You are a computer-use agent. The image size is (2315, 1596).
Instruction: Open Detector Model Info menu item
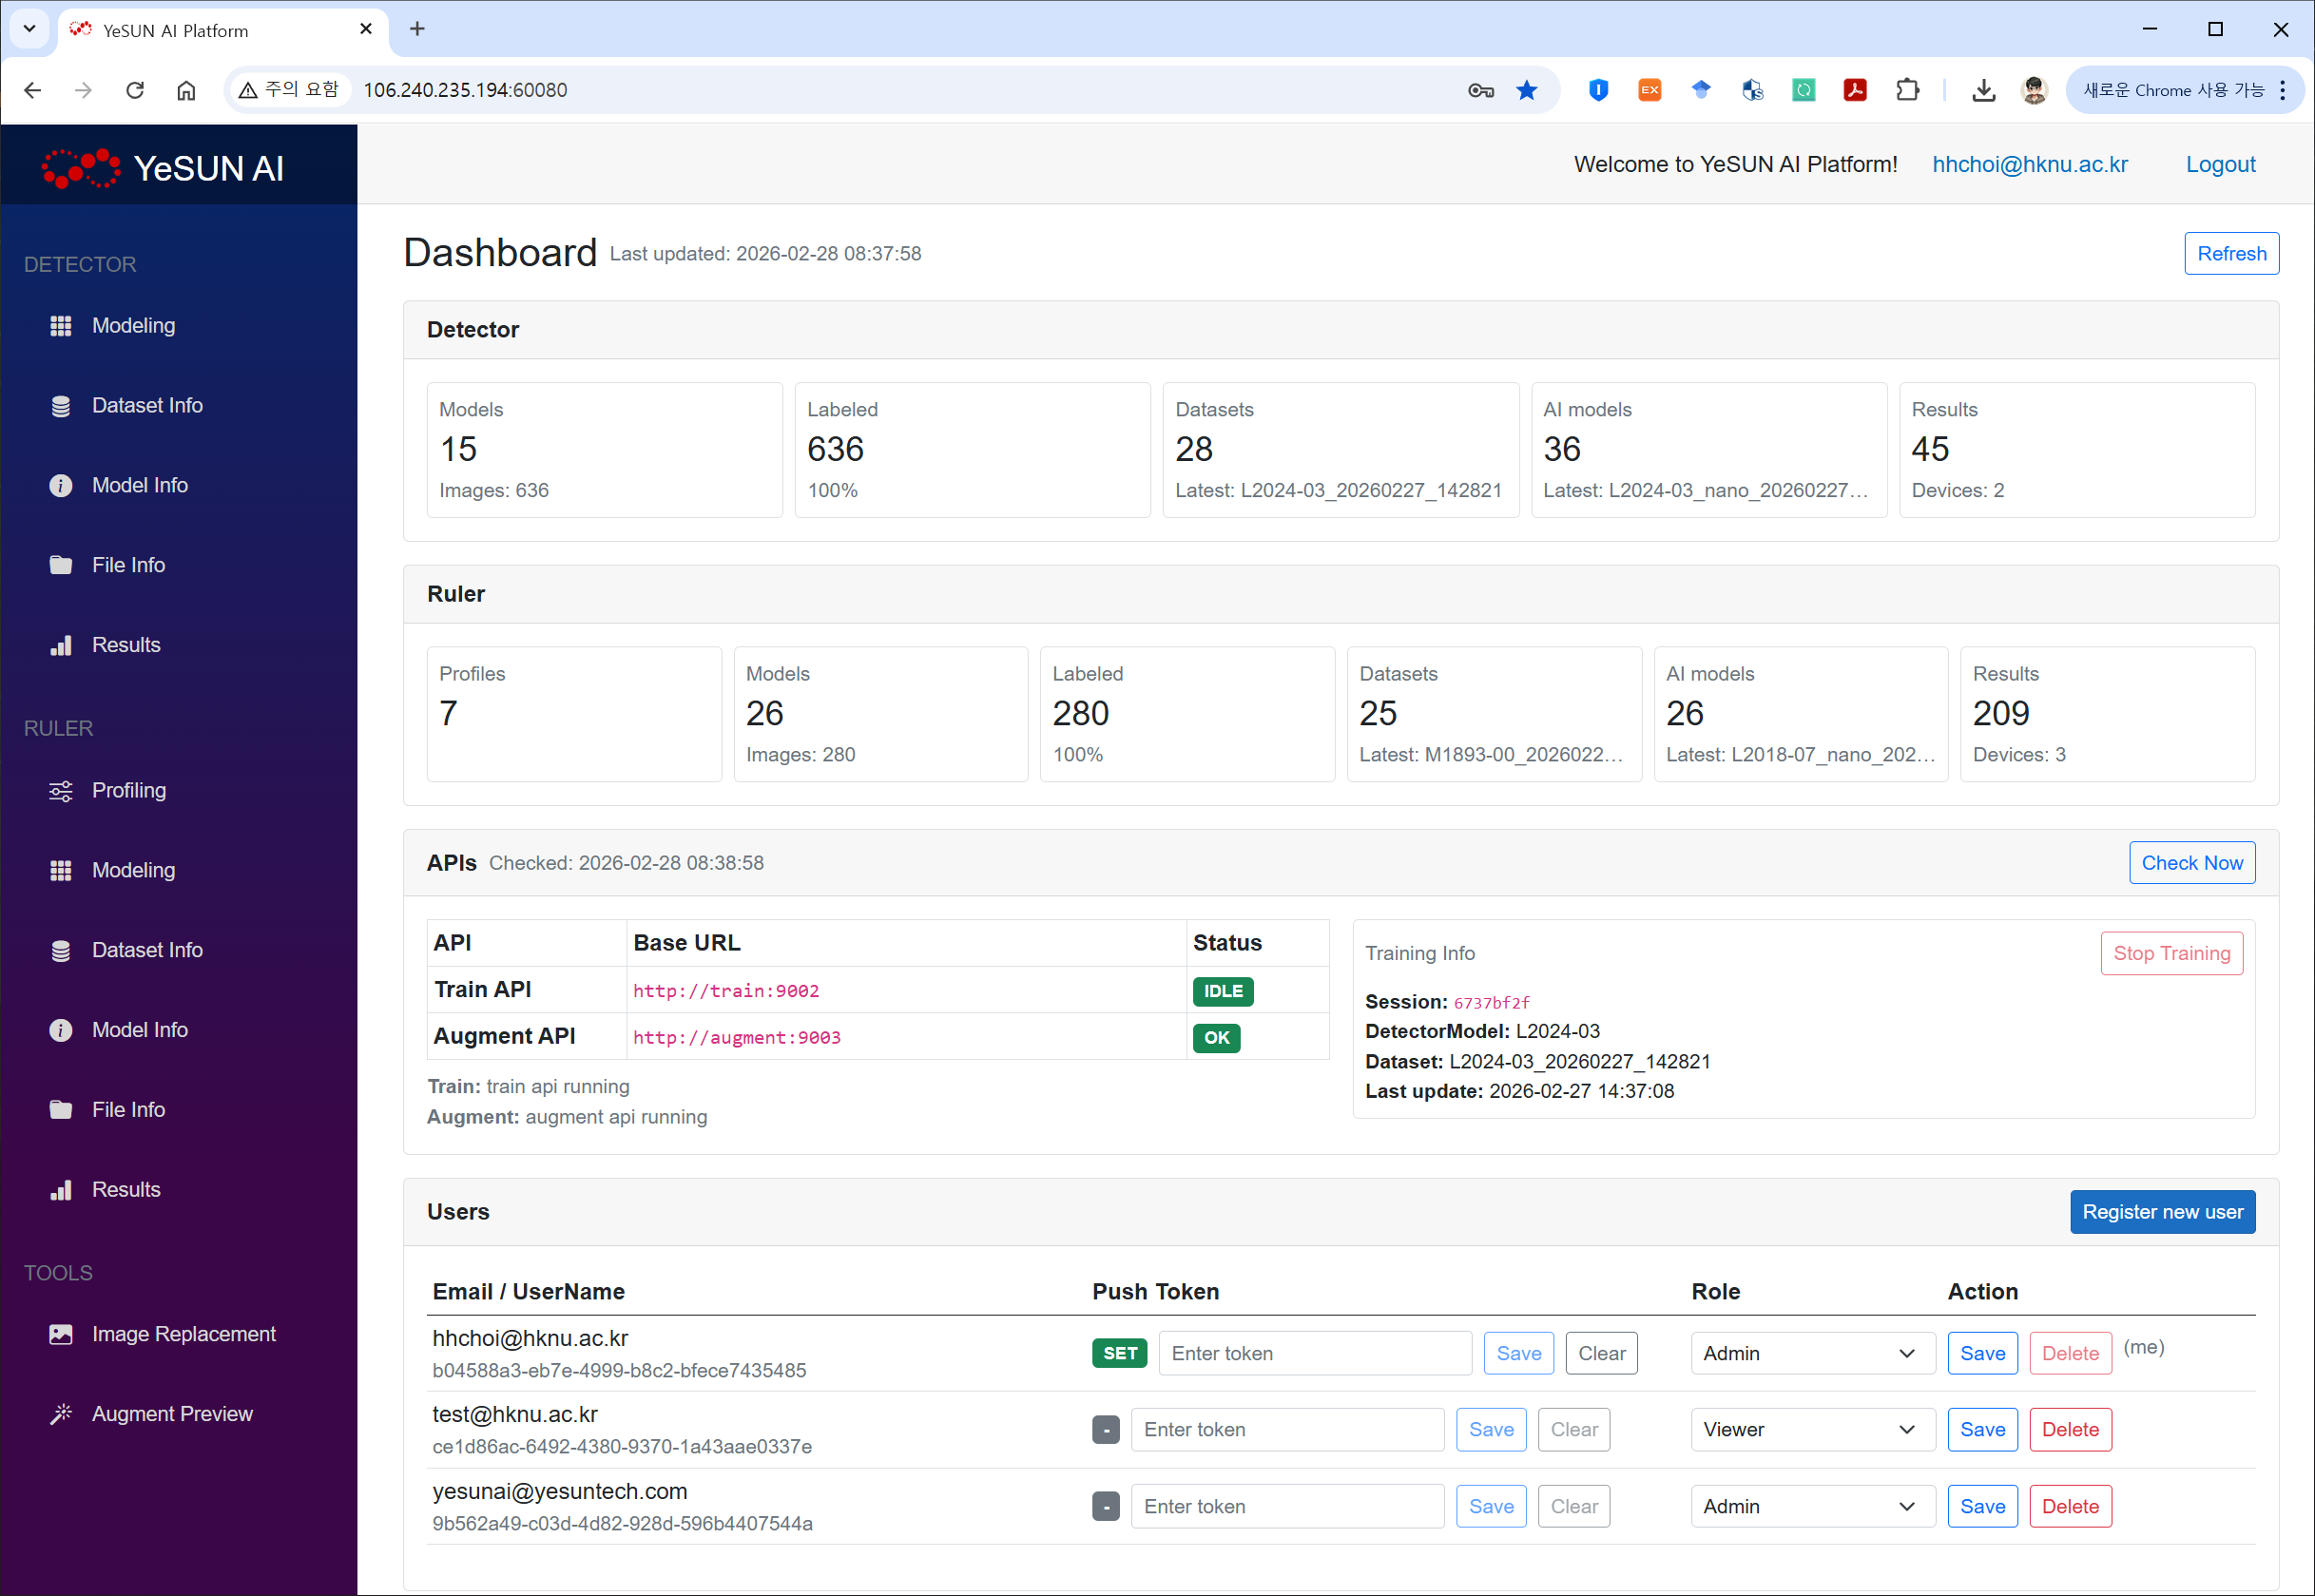[140, 485]
